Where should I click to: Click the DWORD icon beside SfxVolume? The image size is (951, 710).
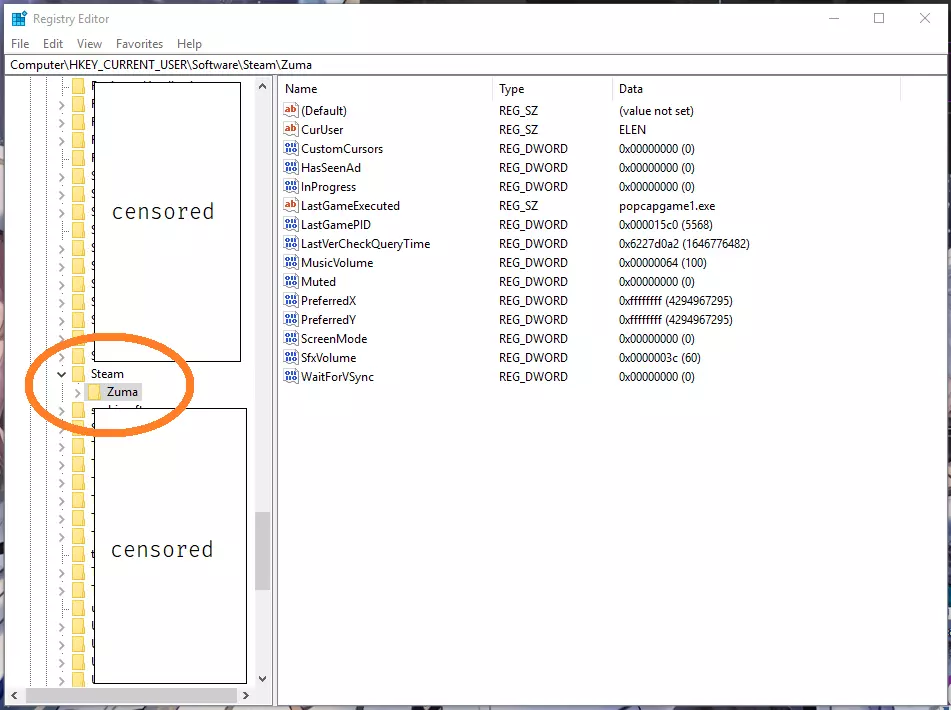pos(291,357)
